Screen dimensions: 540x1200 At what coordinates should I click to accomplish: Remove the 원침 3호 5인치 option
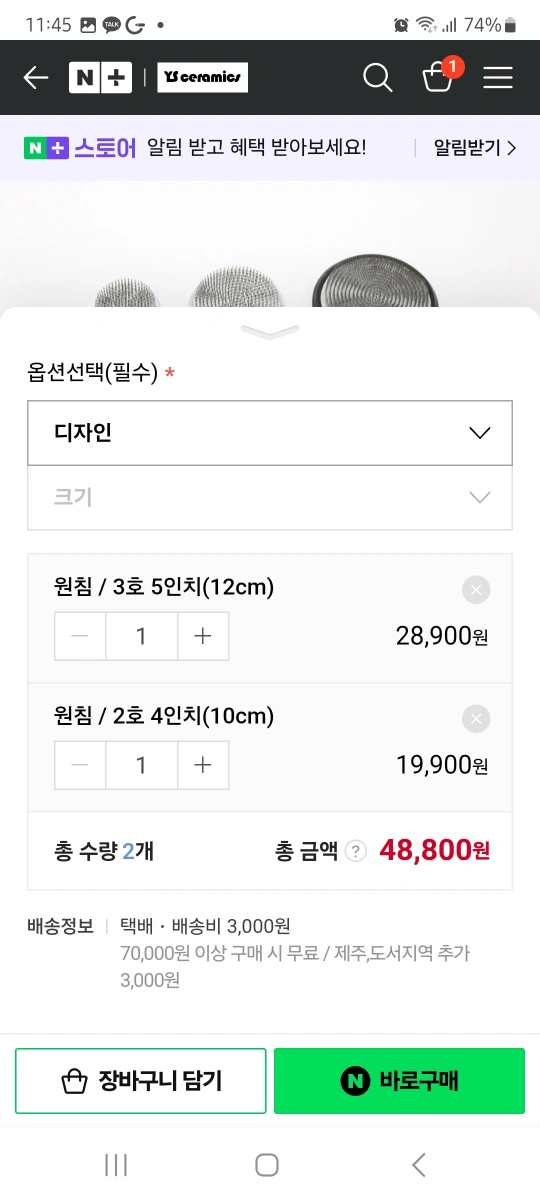tap(476, 590)
